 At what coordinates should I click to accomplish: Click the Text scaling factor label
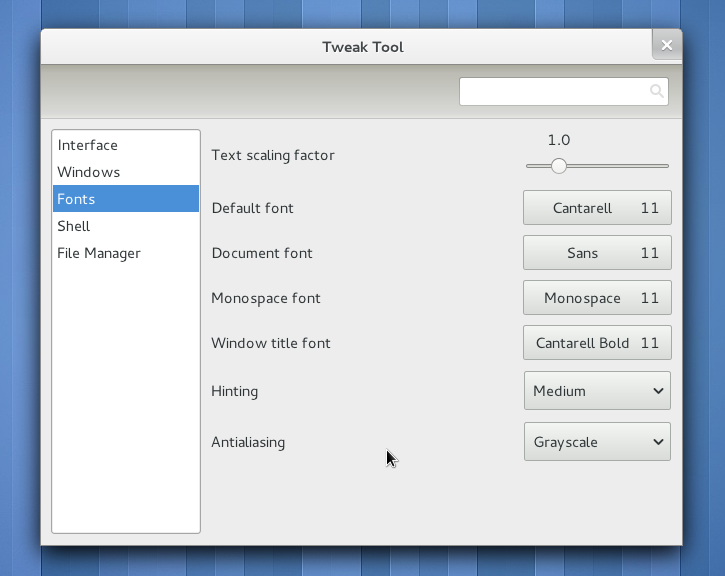pyautogui.click(x=273, y=155)
